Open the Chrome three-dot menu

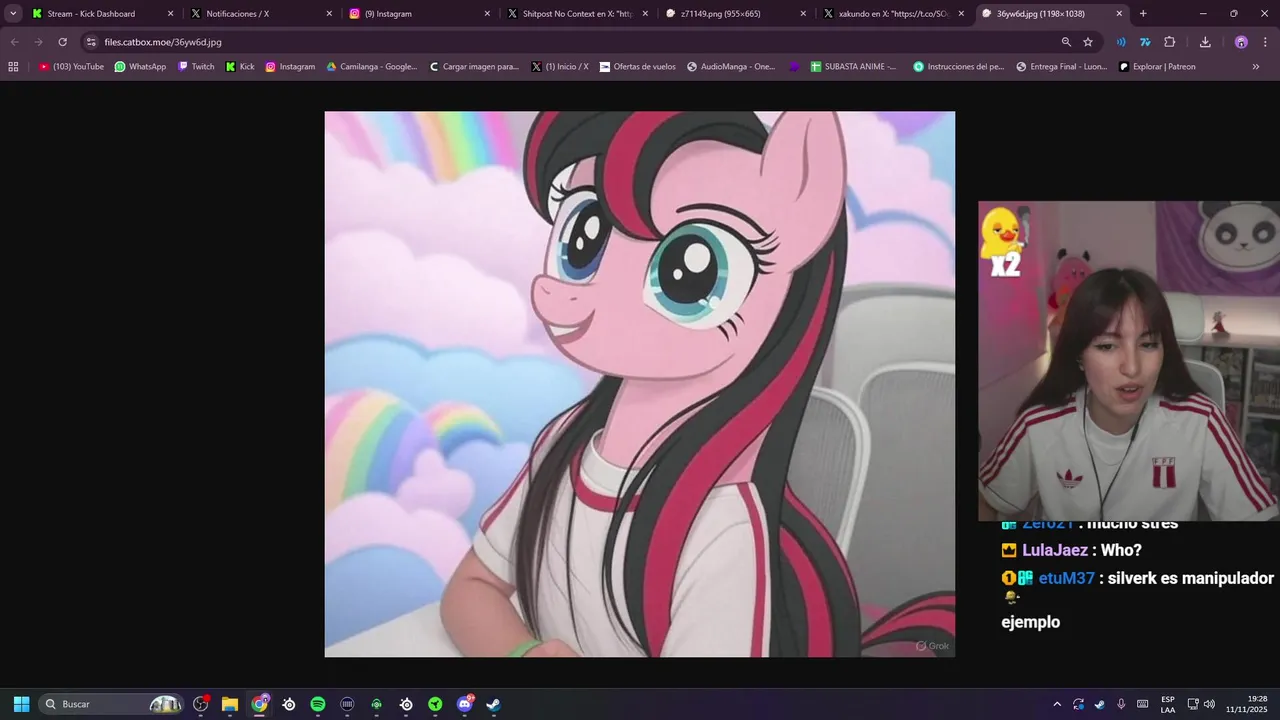pyautogui.click(x=1265, y=42)
